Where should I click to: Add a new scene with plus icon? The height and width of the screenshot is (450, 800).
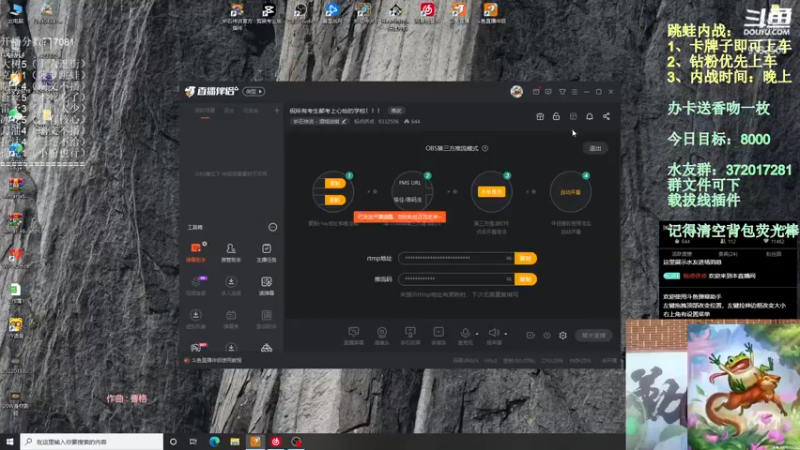click(277, 110)
